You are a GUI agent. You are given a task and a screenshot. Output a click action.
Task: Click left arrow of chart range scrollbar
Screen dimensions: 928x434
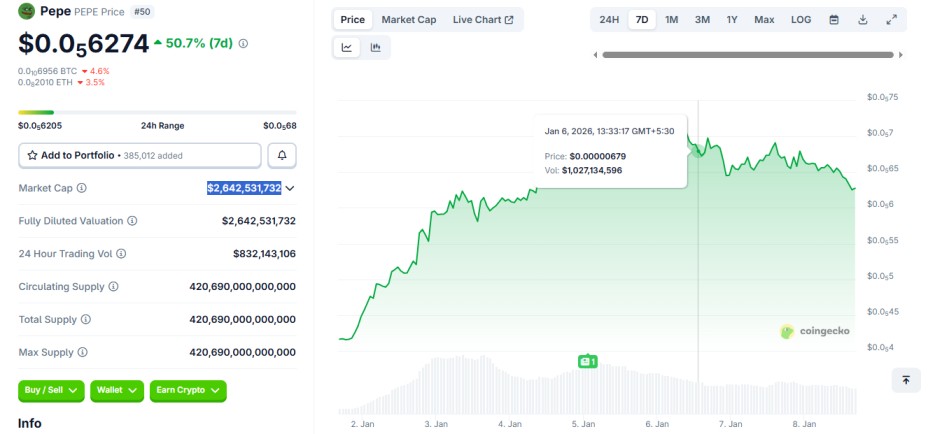(595, 55)
